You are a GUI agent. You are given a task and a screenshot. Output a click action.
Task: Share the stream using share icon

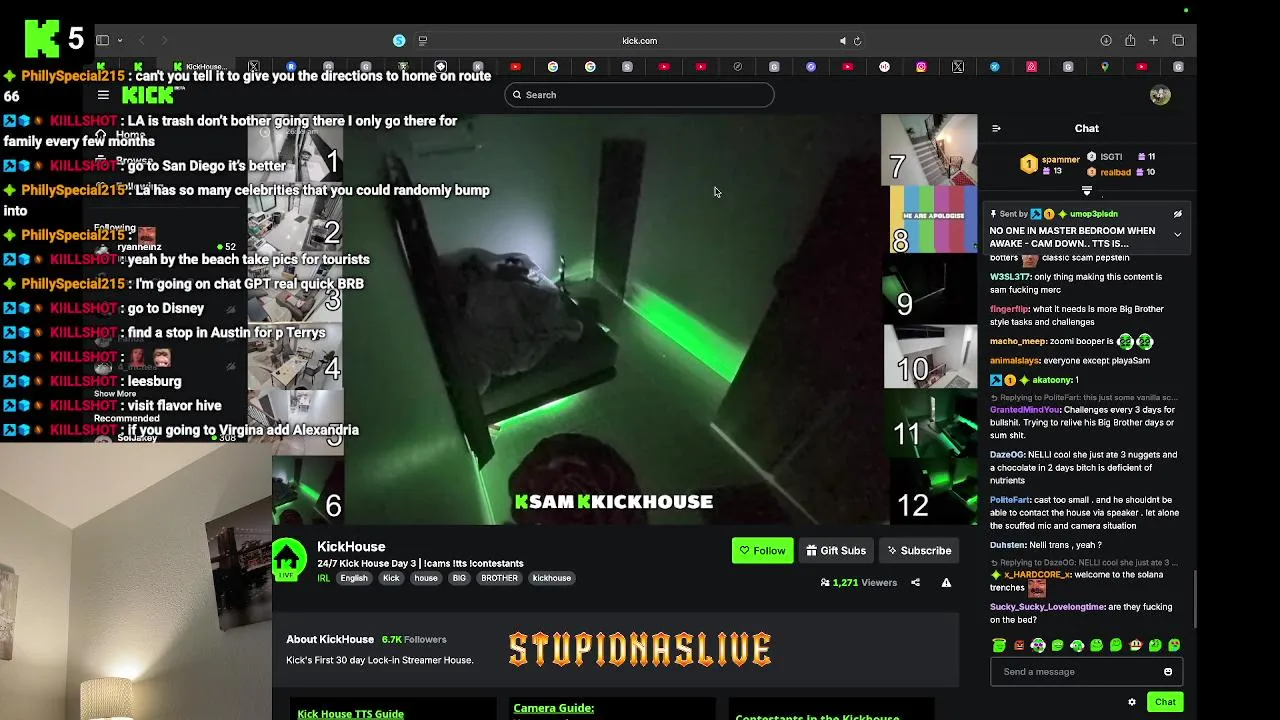(915, 582)
